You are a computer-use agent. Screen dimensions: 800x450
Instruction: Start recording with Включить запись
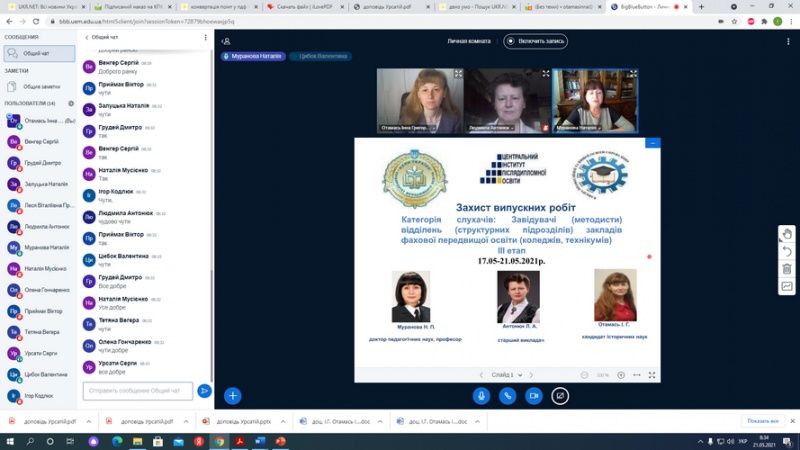tap(535, 41)
